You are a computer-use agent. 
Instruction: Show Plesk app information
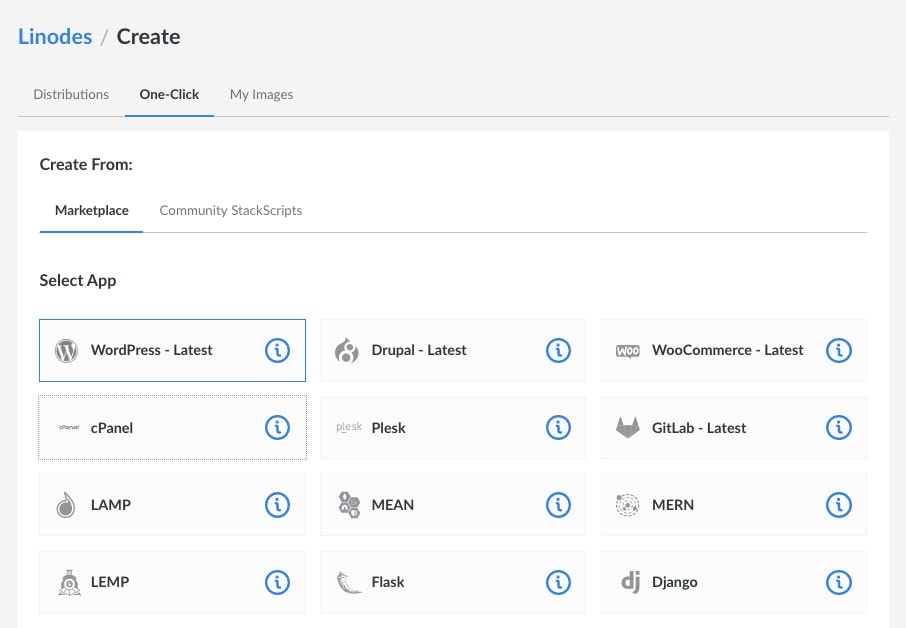pos(558,428)
